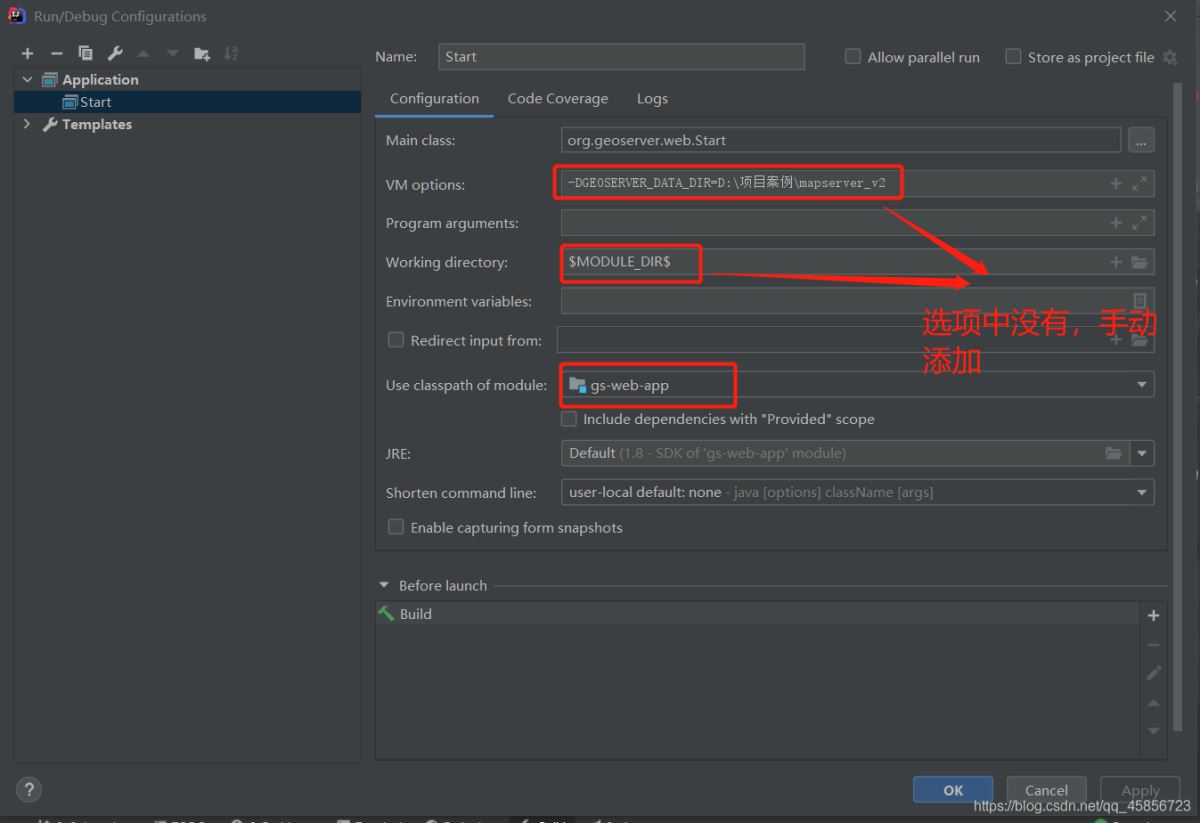The height and width of the screenshot is (823, 1200).
Task: Click the Sort configurations icon
Action: pos(231,54)
